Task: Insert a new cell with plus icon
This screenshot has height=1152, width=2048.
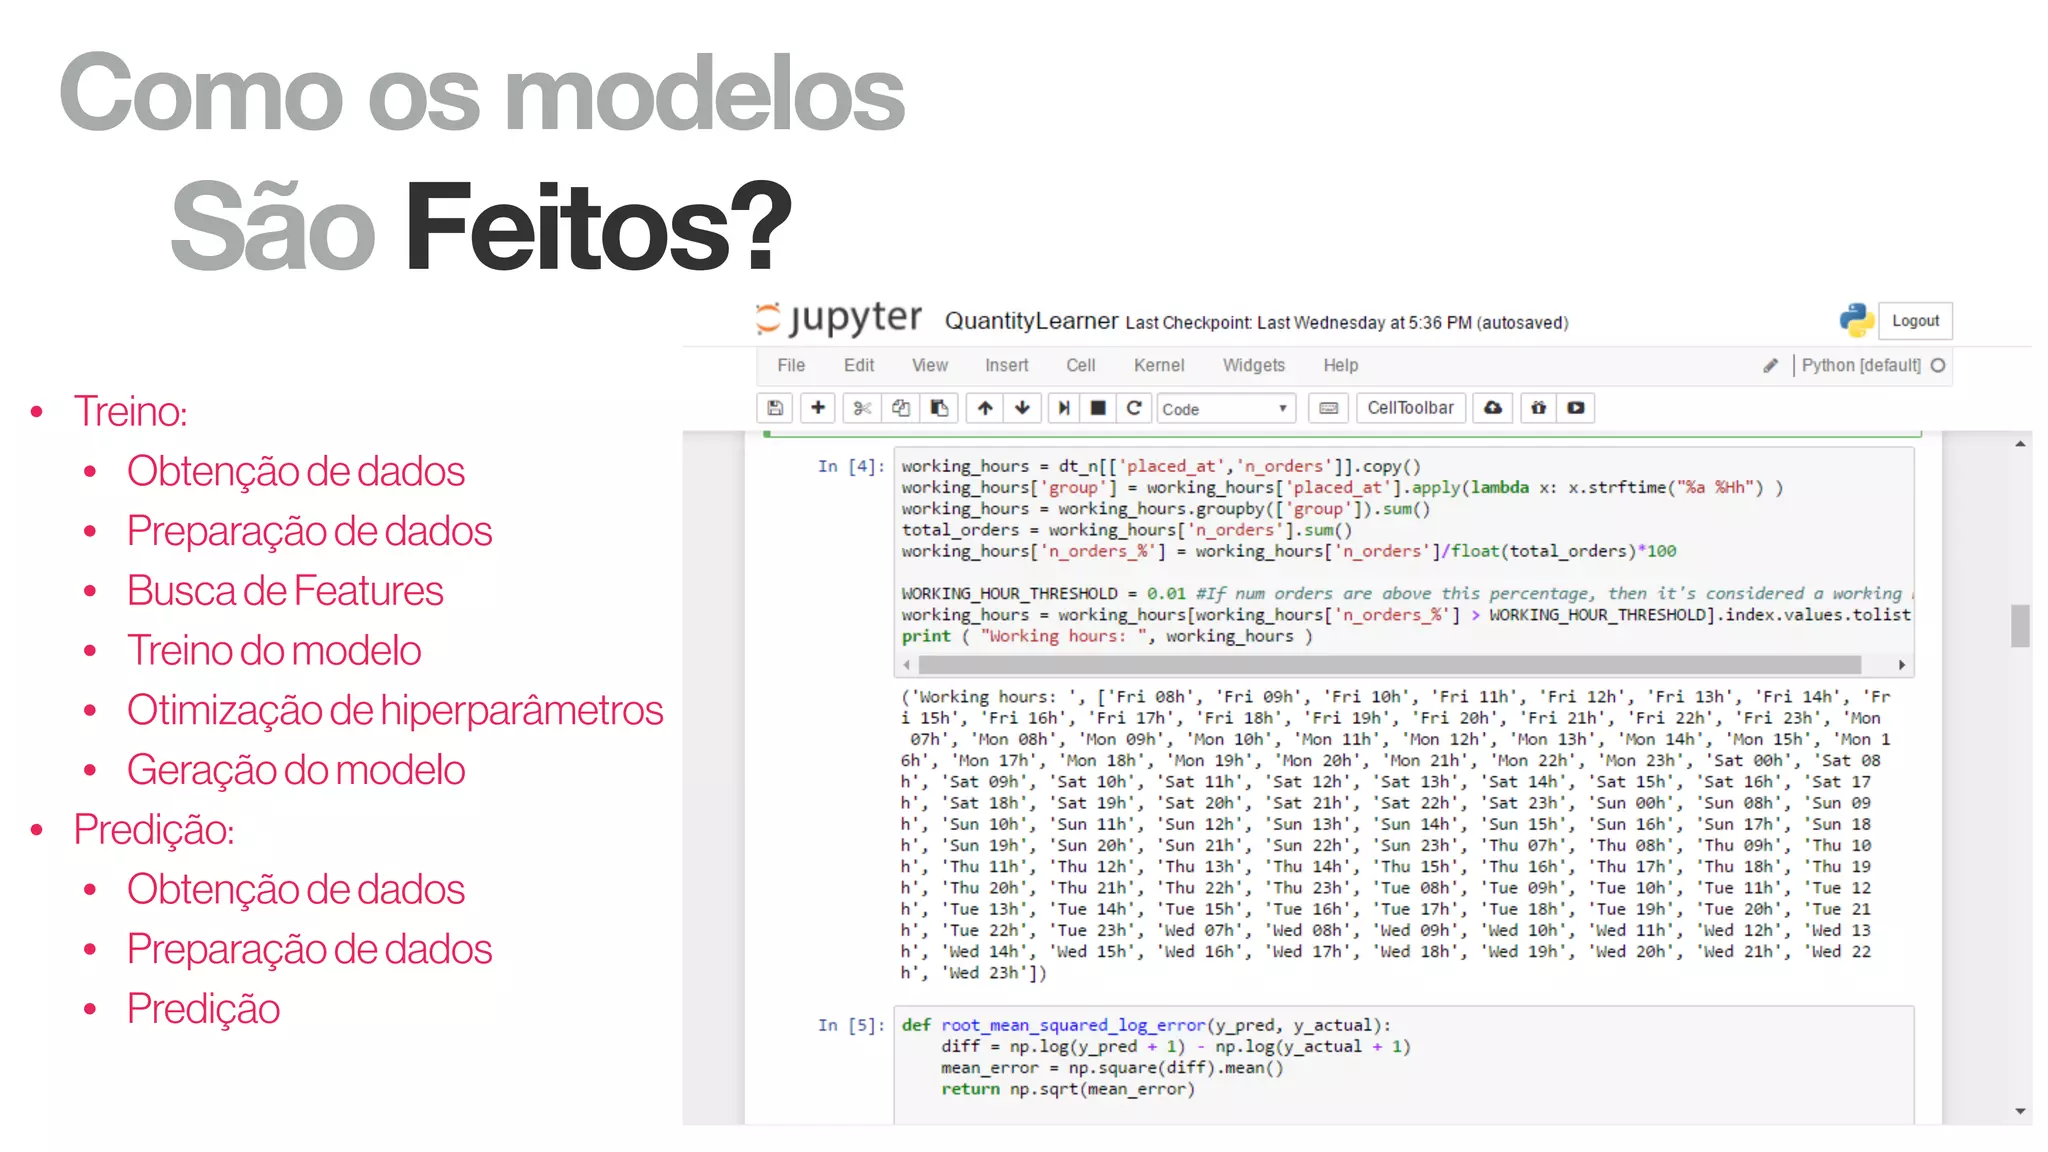Action: pos(818,408)
